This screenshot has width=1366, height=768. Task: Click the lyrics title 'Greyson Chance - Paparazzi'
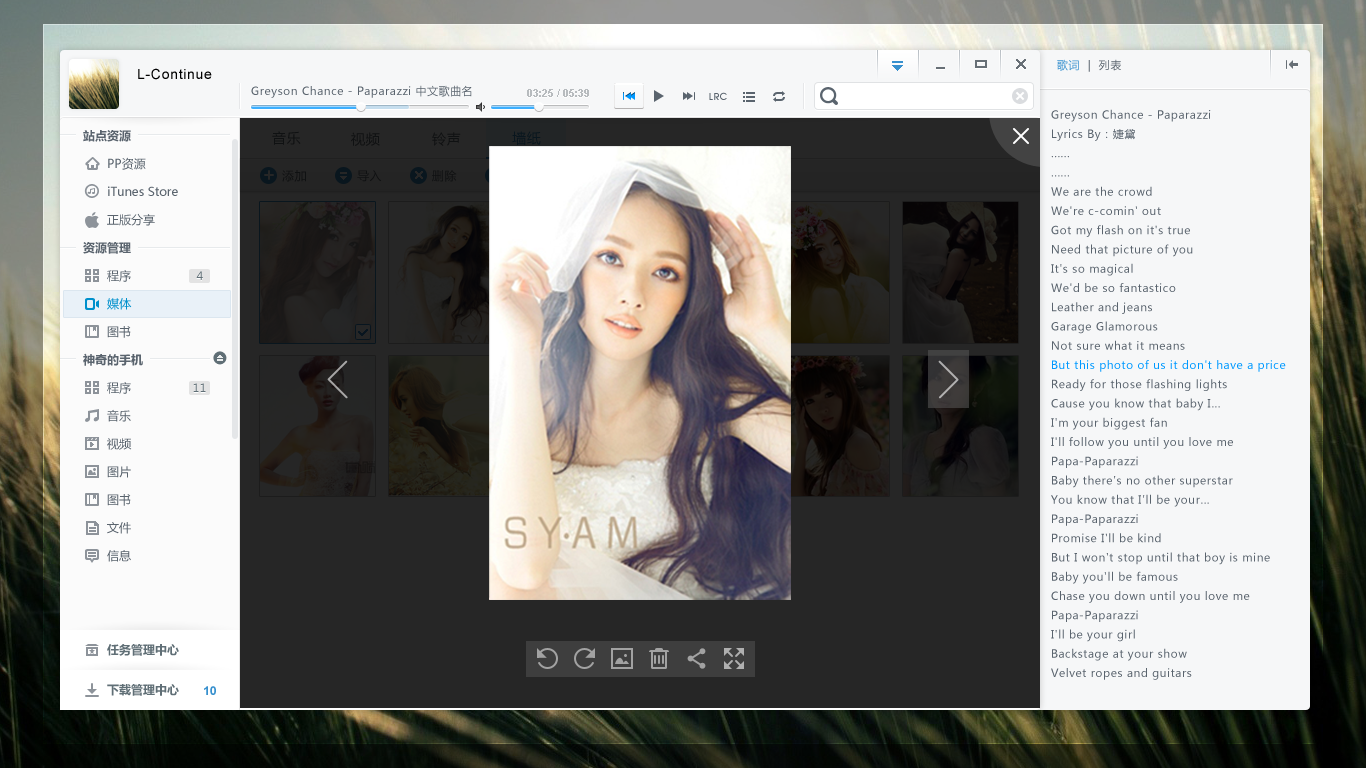tap(1131, 115)
